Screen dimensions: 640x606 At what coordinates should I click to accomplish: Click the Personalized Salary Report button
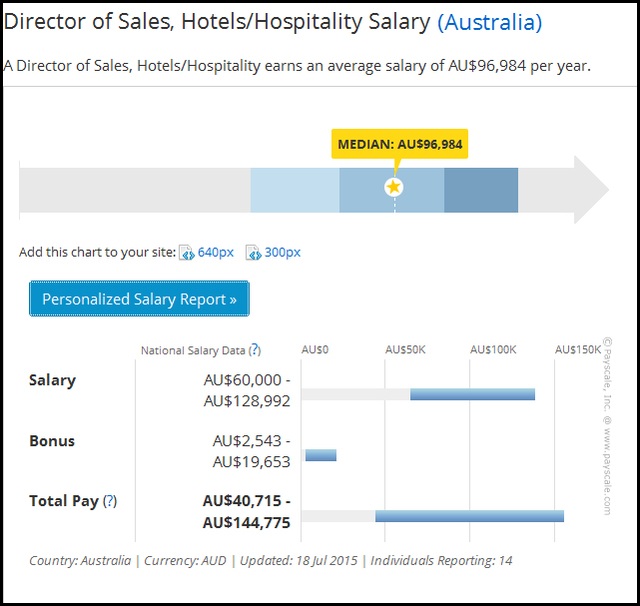pyautogui.click(x=139, y=299)
